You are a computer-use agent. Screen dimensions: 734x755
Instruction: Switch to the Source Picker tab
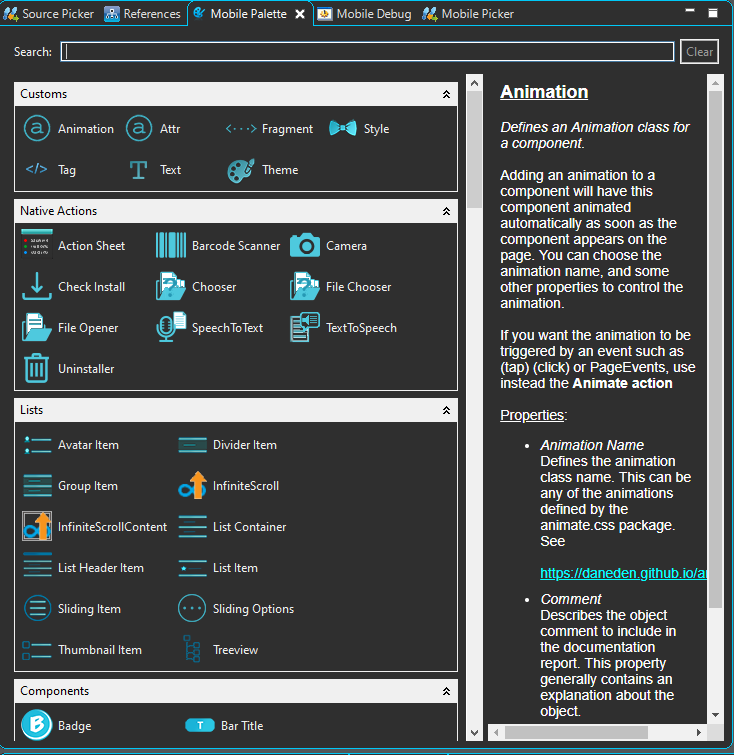click(x=48, y=14)
